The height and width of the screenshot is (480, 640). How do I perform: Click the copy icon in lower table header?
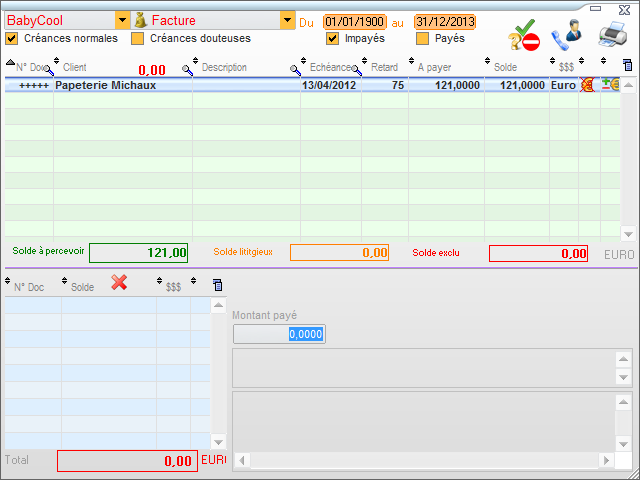219,285
